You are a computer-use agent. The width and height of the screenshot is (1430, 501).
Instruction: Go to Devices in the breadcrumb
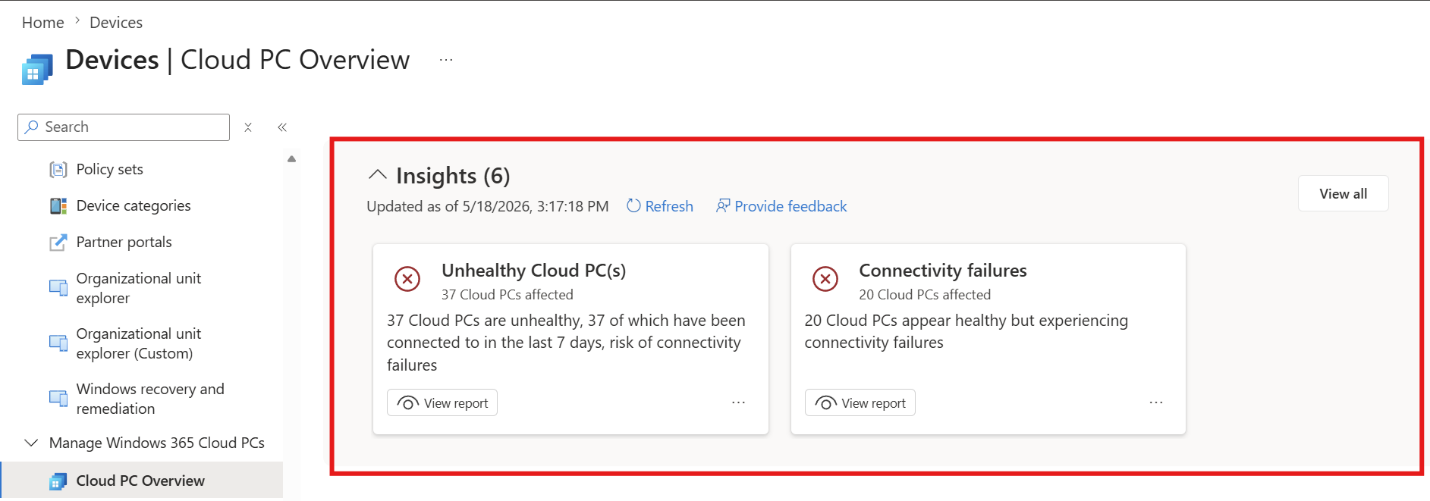click(x=116, y=22)
